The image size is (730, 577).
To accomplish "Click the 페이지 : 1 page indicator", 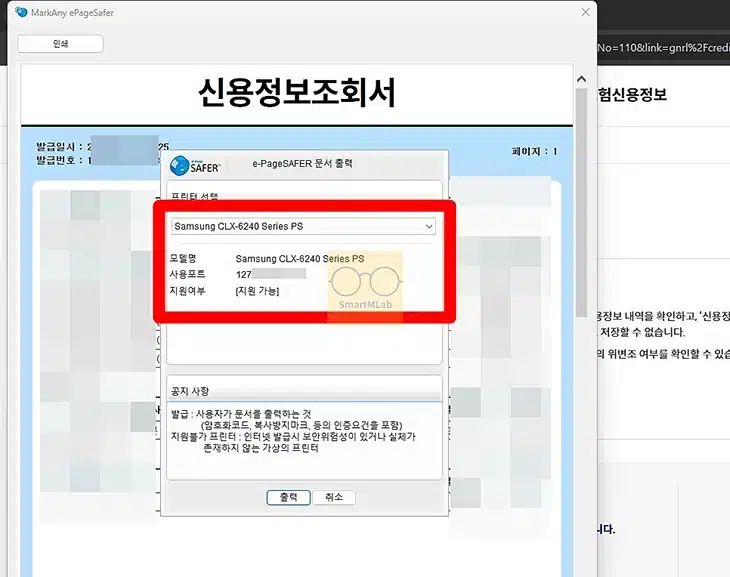I will [534, 151].
